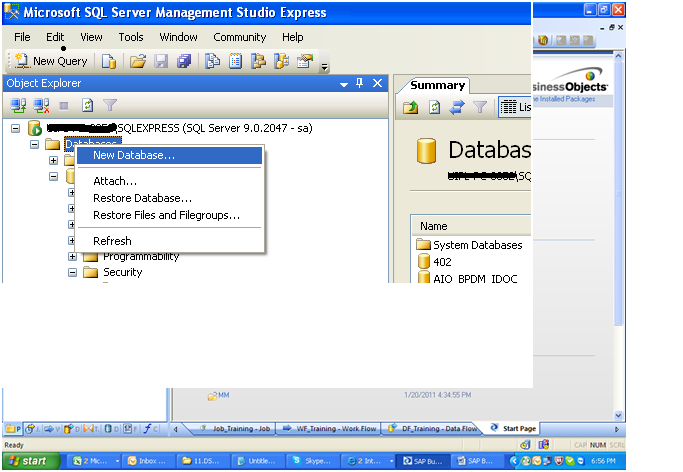The image size is (683, 472).
Task: Collapse the Databases folder node
Action: click(x=34, y=144)
